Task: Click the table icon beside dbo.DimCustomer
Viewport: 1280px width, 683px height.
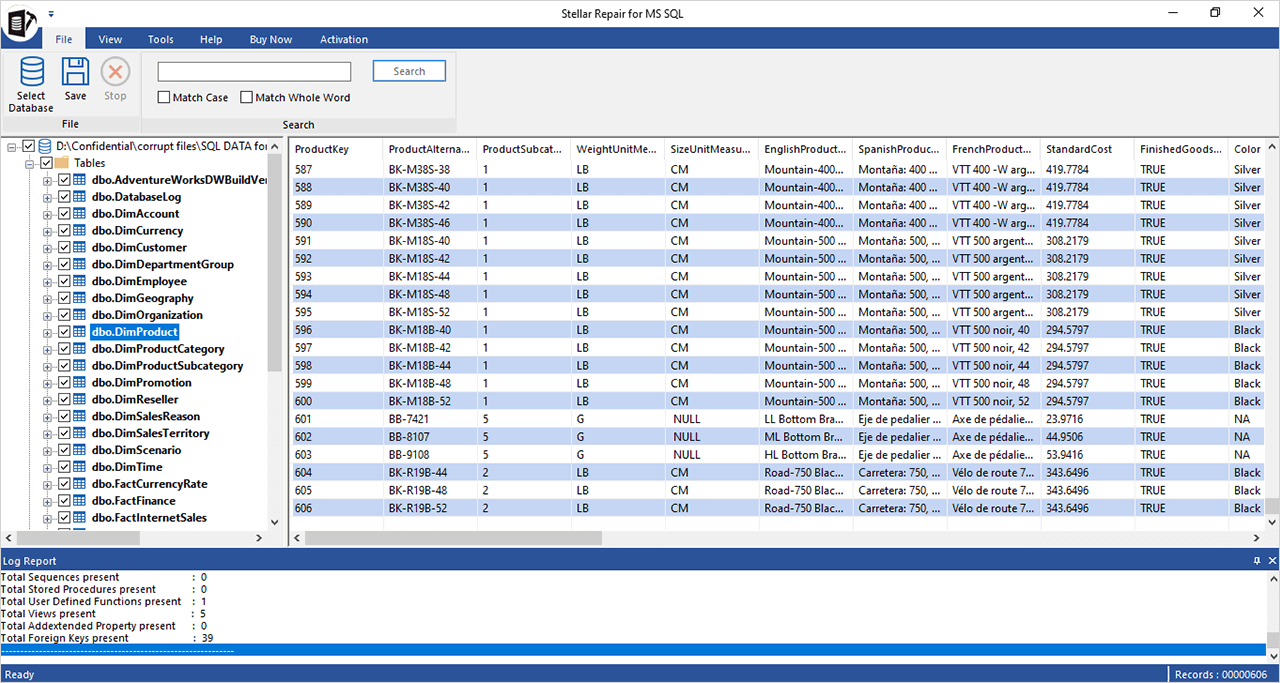Action: [x=80, y=247]
